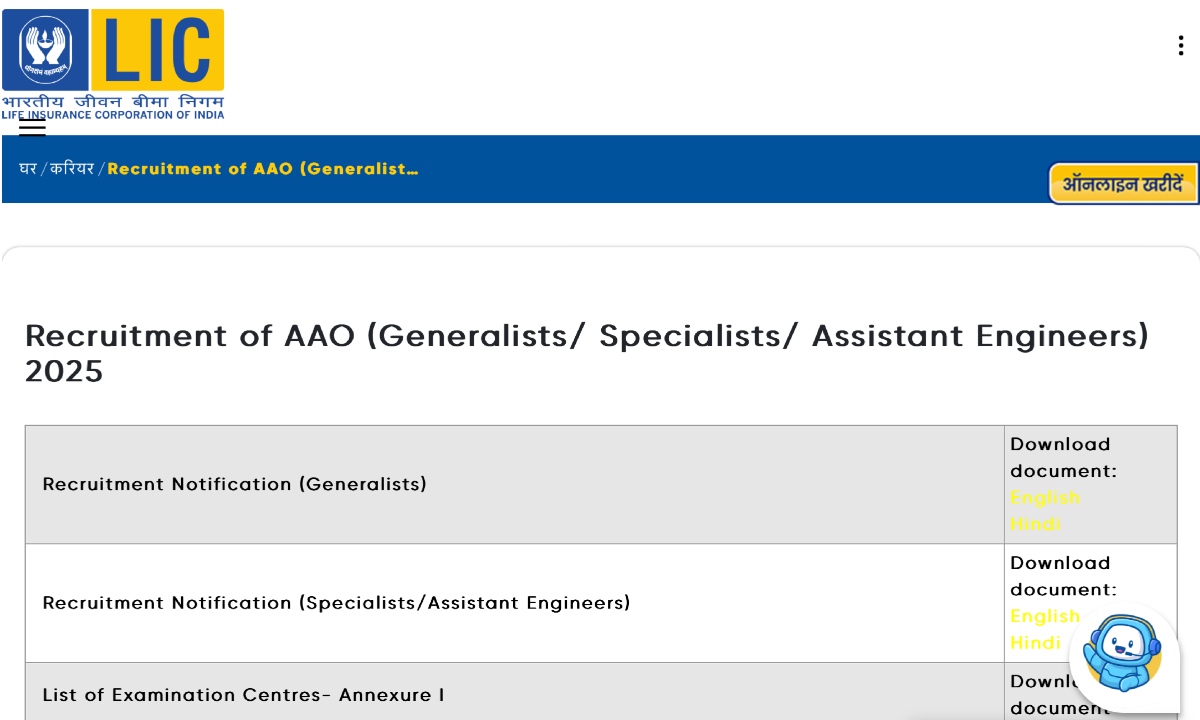Image resolution: width=1200 pixels, height=720 pixels.
Task: Click the Recruitment of AAO breadcrumb
Action: [x=262, y=169]
